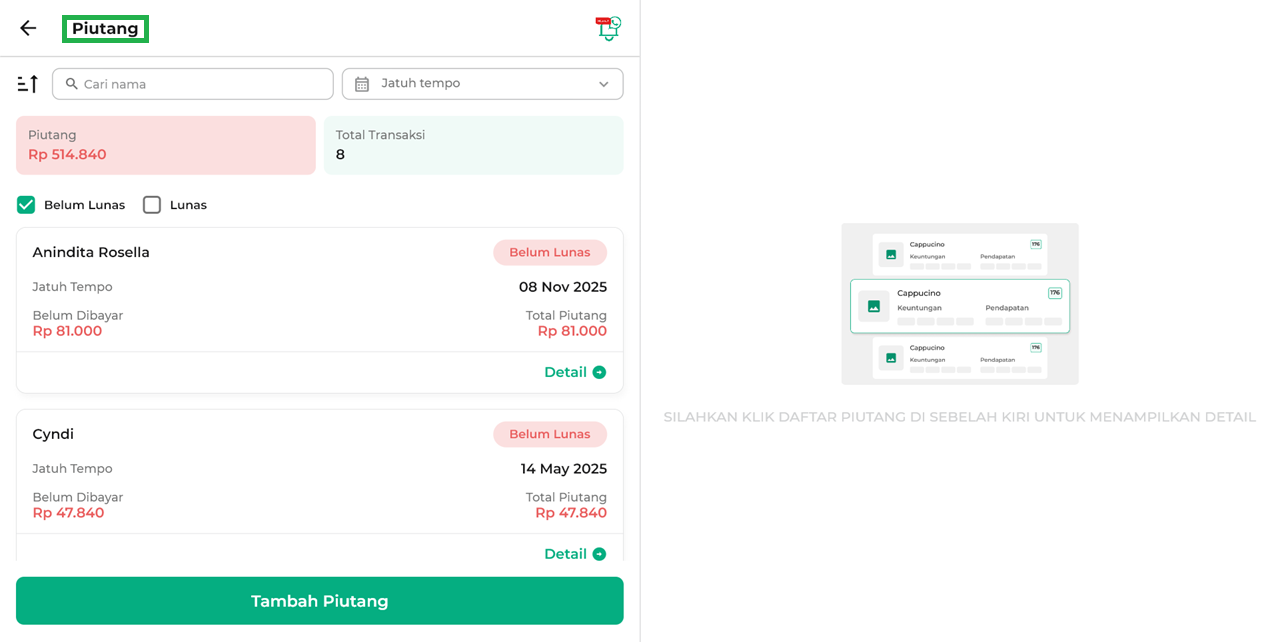Open the WhatsApp notification bell icon

[608, 28]
